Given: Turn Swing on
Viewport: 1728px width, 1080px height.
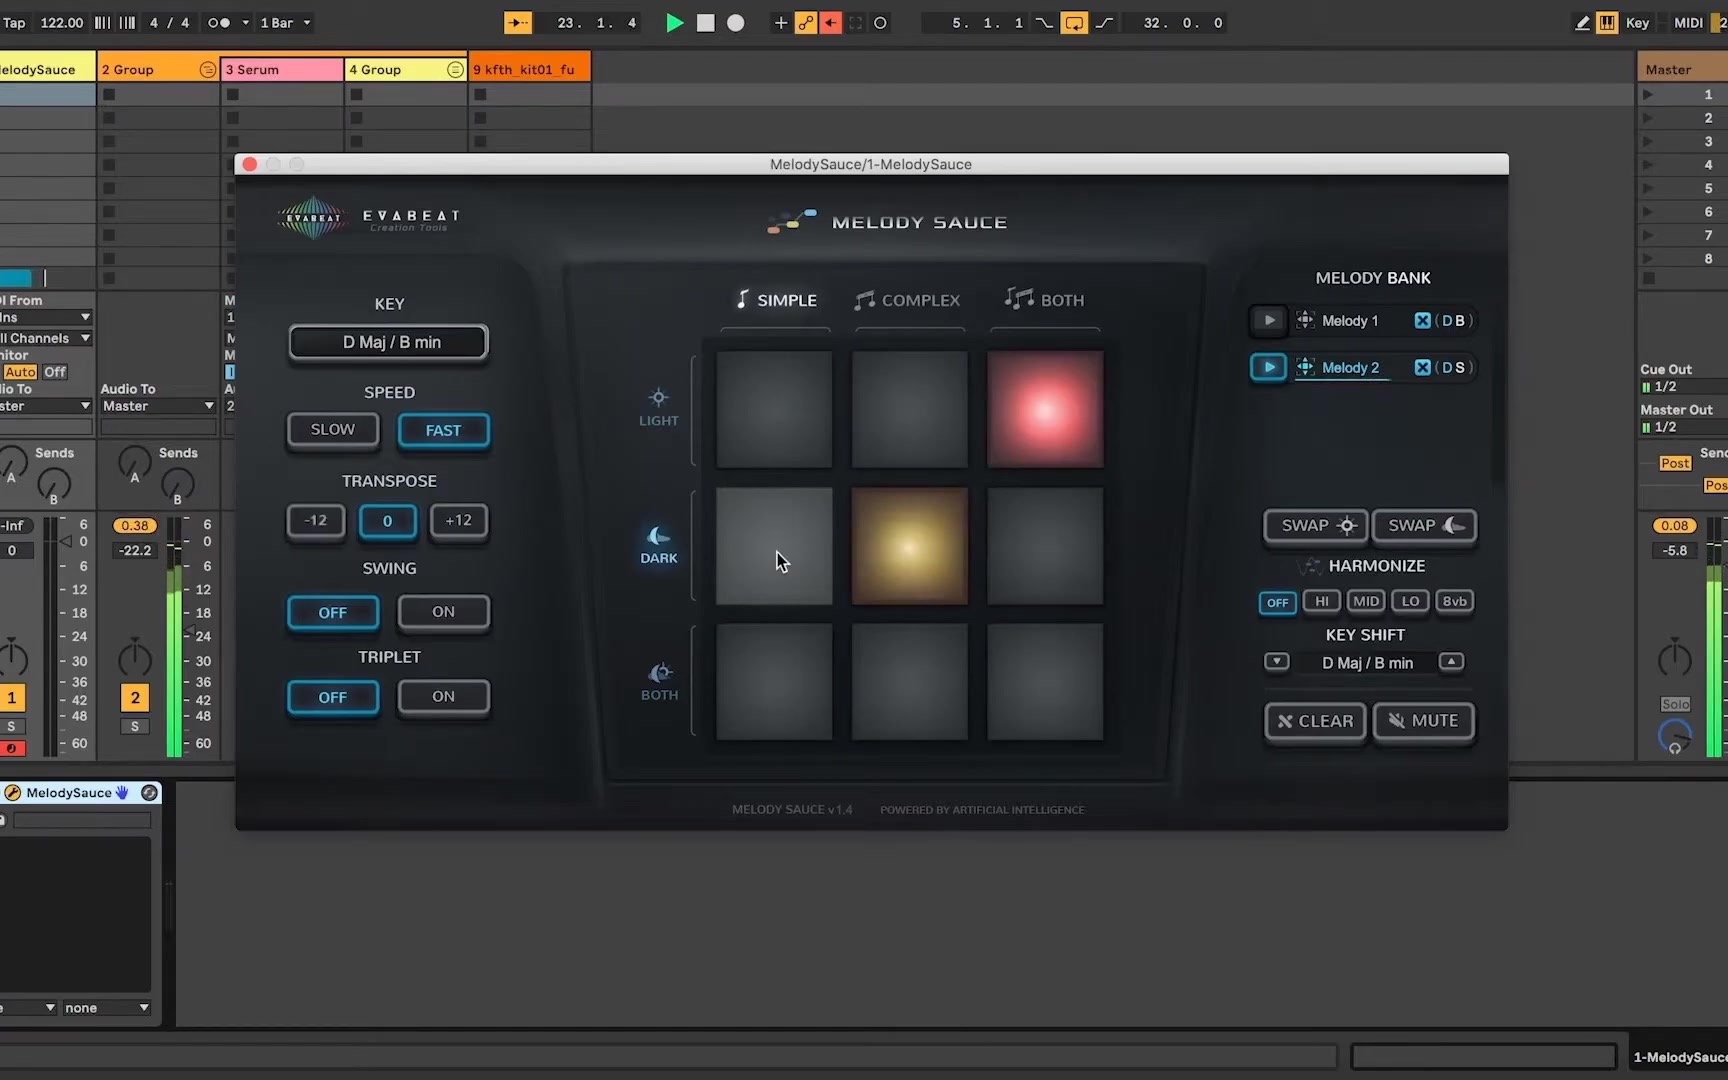Looking at the screenshot, I should point(444,612).
